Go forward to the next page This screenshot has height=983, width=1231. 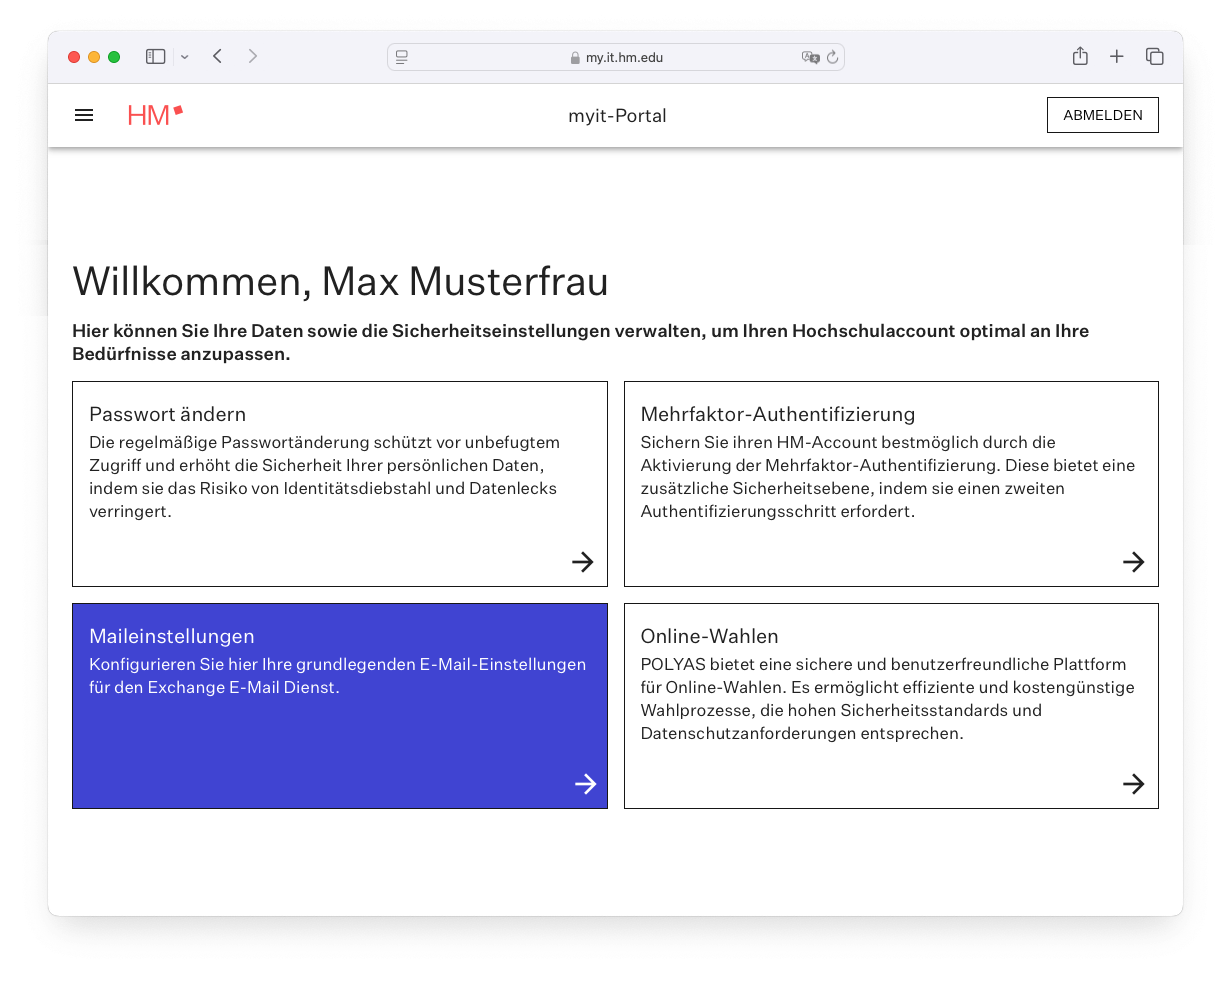253,57
